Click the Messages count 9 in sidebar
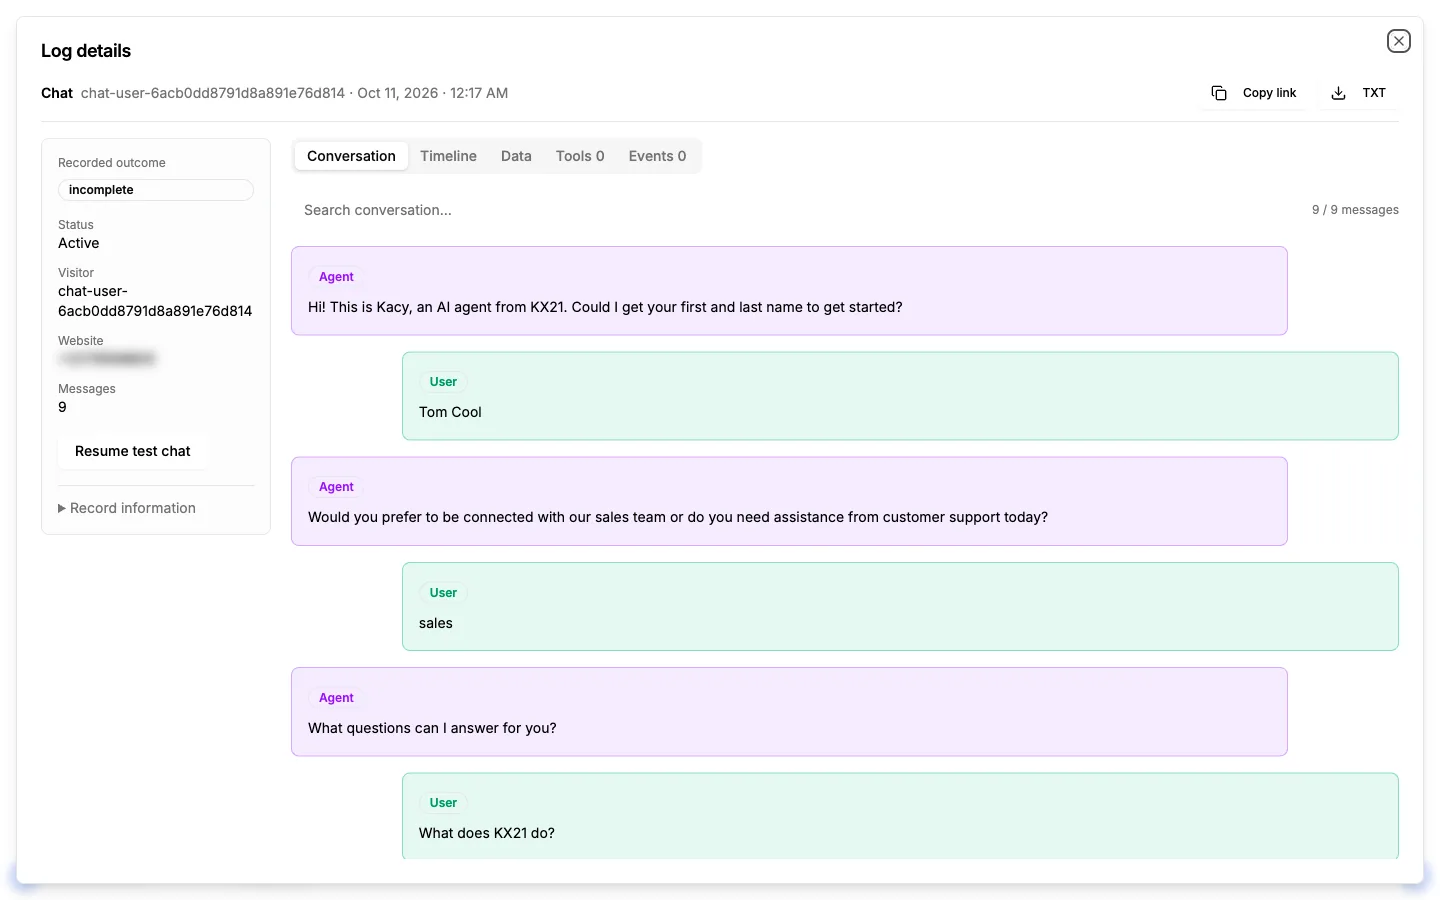 click(x=62, y=407)
